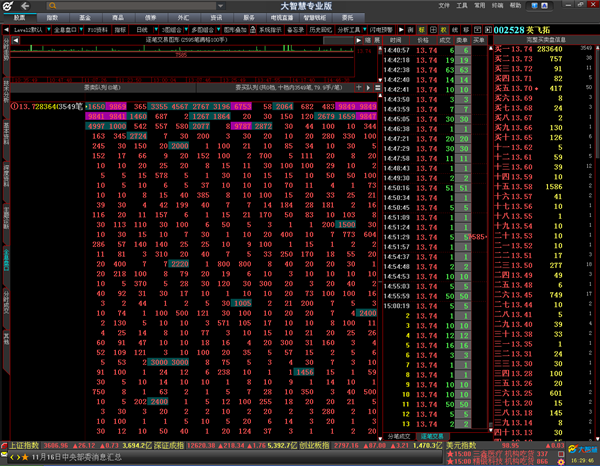The width and height of the screenshot is (600, 466).
Task: Open the 分析工具 dropdown arrow
Action: point(365,29)
